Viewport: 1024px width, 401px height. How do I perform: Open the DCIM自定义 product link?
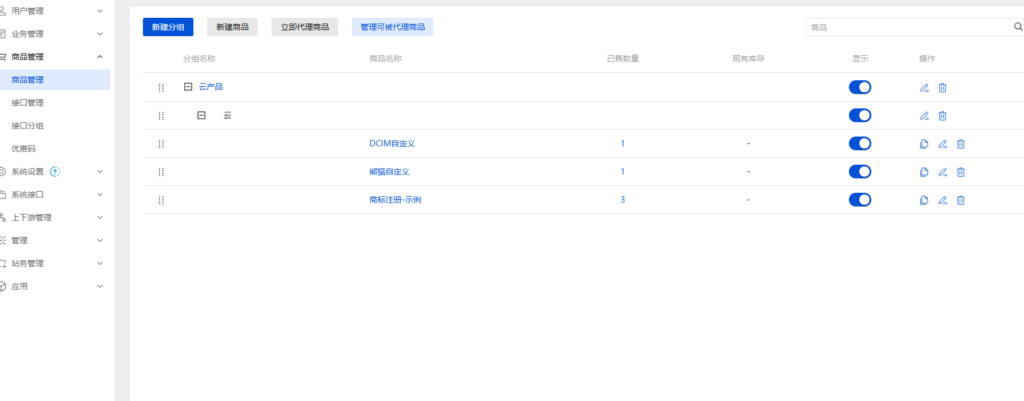click(x=392, y=144)
